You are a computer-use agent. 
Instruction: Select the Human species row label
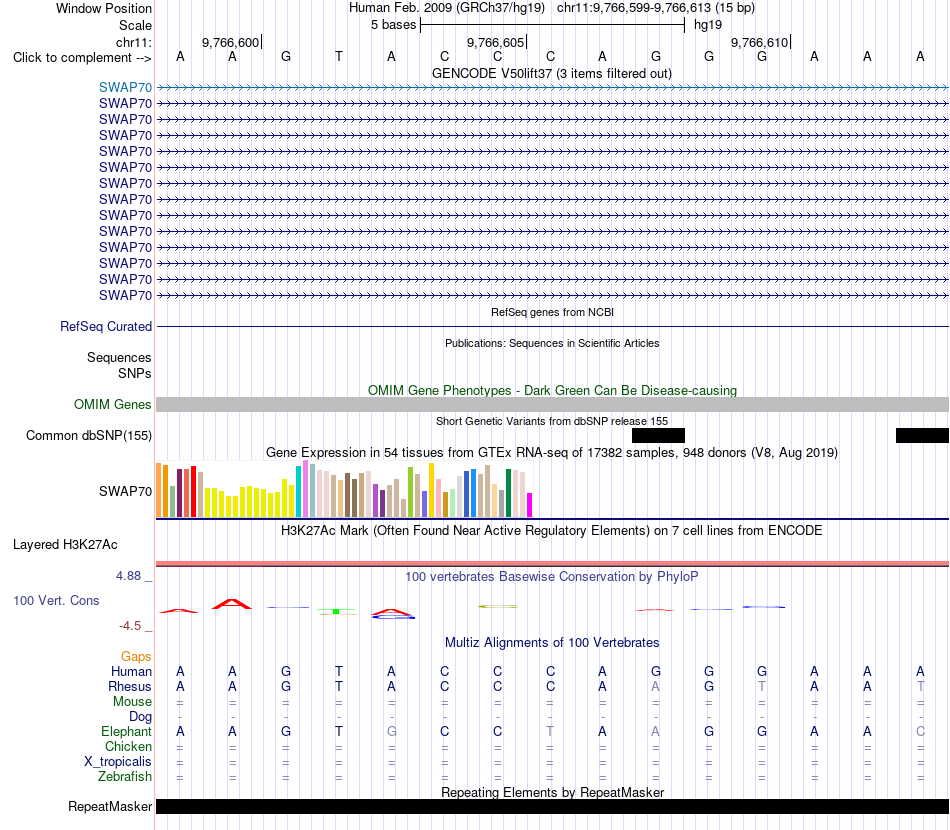click(x=131, y=671)
